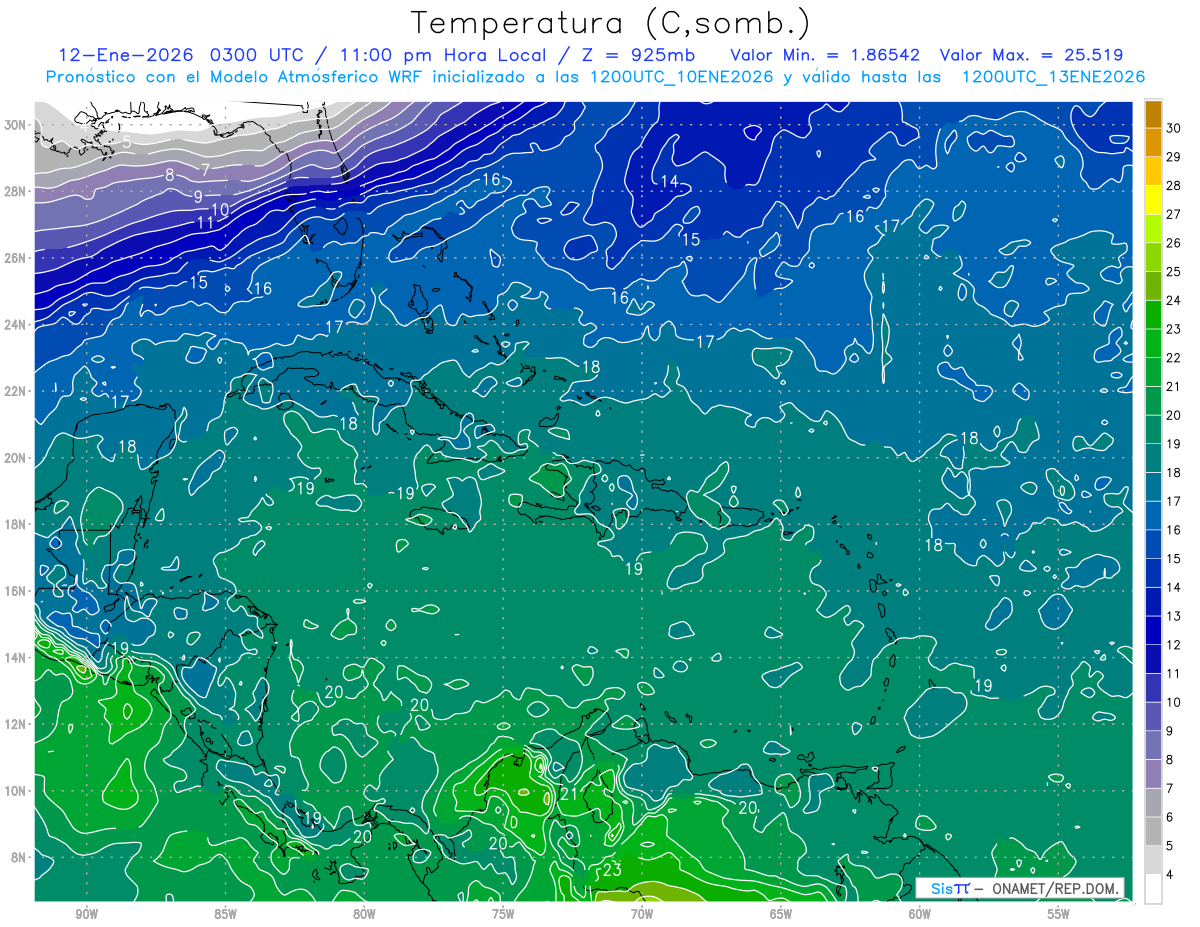Click contour label 5 in the gray zone

[x=127, y=141]
